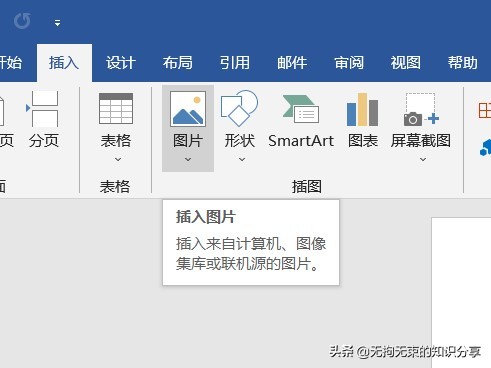Click the blank page icon labeled 页
The image size is (491, 368).
[x=2, y=110]
